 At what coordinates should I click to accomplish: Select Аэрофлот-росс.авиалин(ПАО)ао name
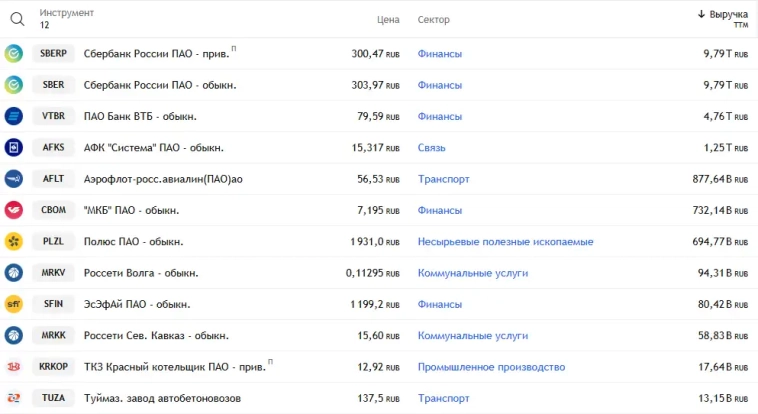click(x=163, y=179)
